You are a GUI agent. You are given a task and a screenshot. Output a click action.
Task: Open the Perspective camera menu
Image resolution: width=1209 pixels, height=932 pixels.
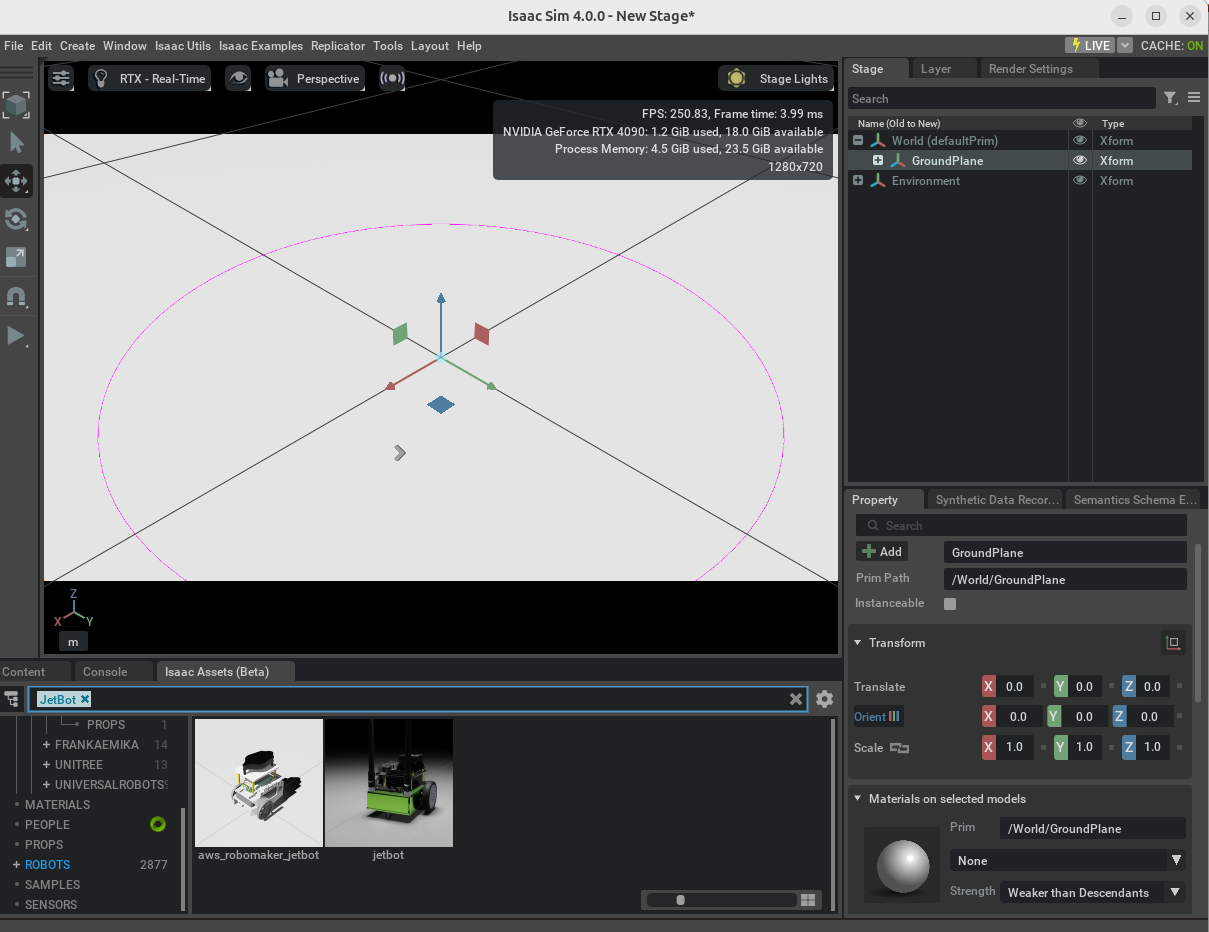click(x=314, y=79)
